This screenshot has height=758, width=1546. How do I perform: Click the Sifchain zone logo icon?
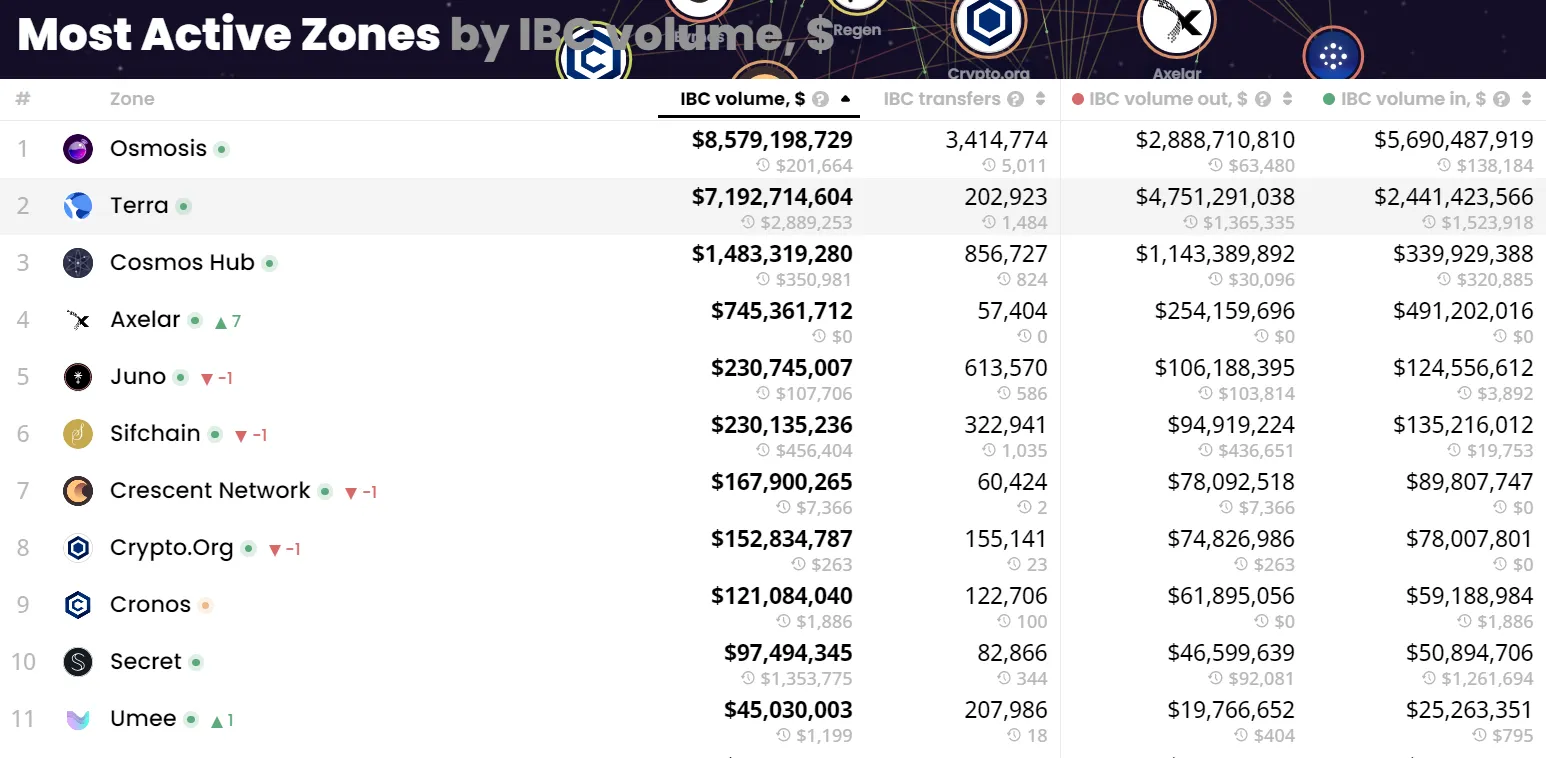pos(78,434)
